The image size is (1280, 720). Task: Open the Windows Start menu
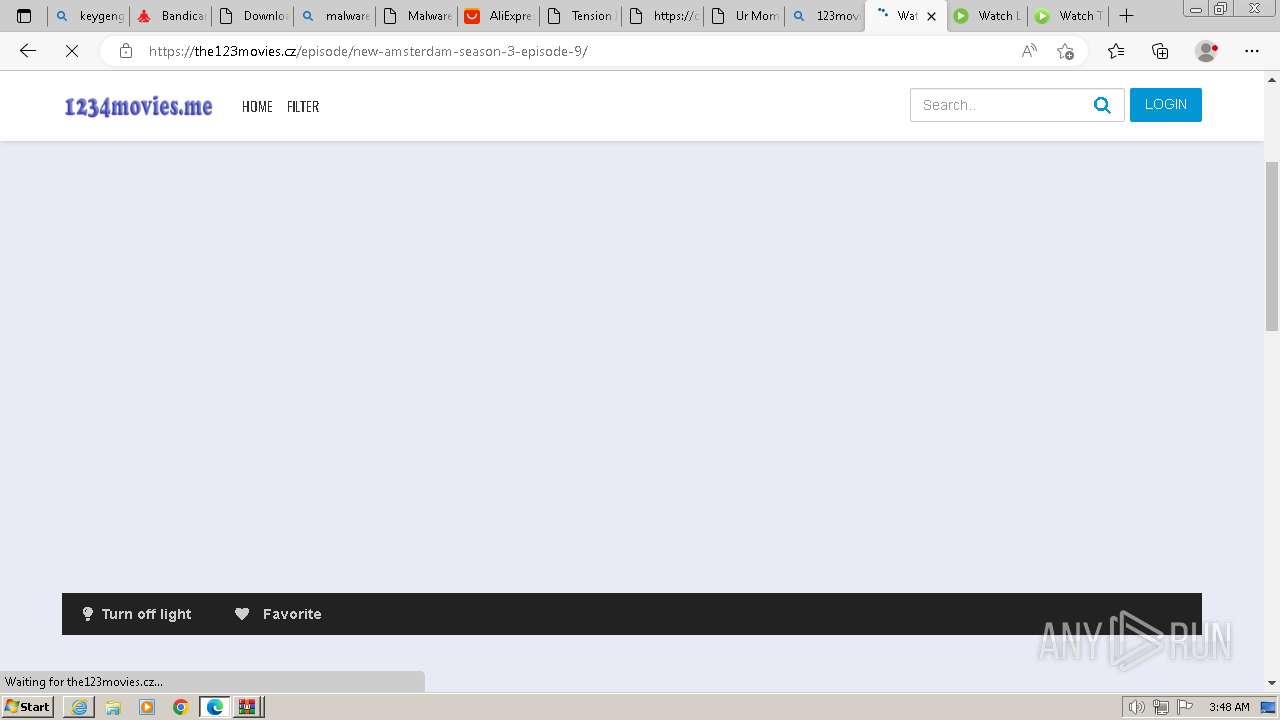[x=28, y=707]
